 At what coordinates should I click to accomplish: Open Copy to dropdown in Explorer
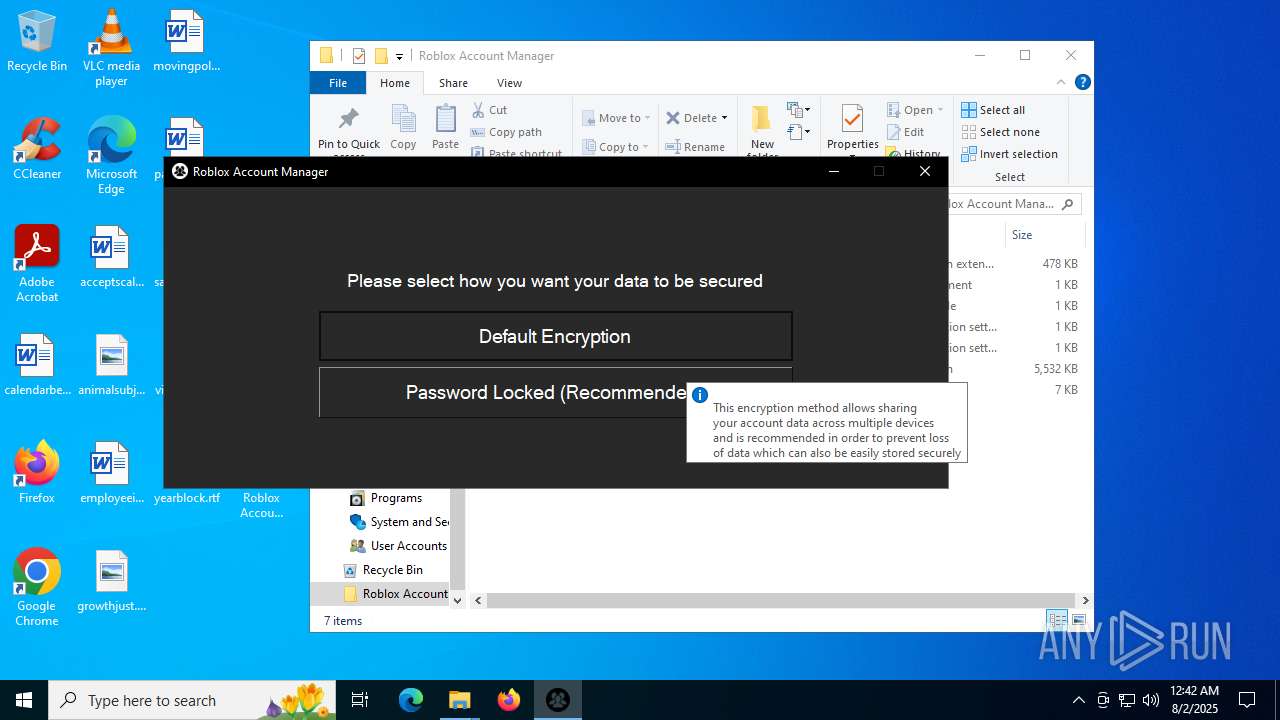616,147
